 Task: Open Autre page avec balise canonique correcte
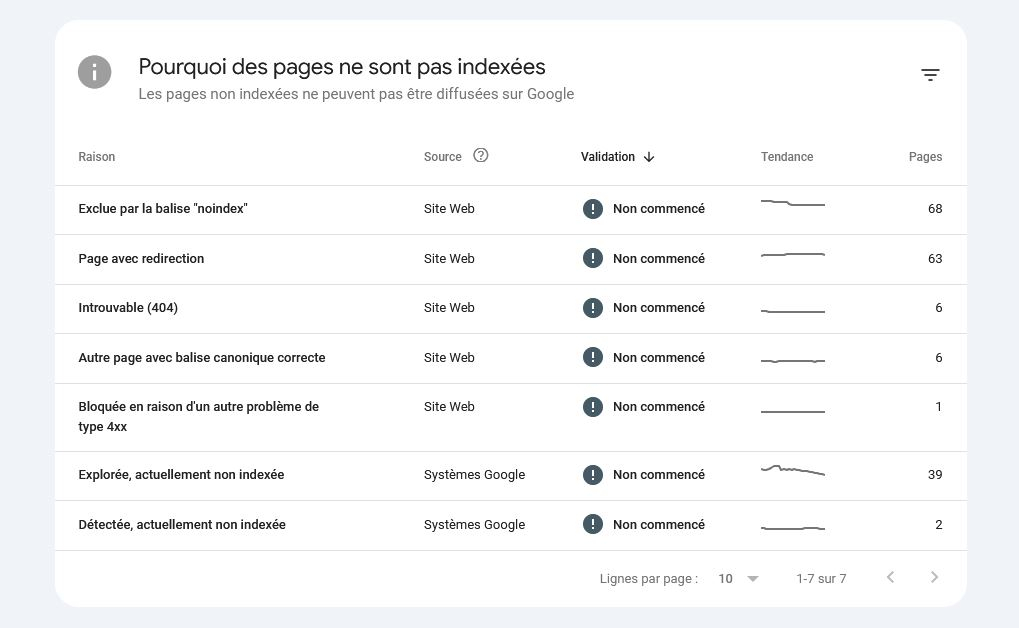[x=511, y=358]
